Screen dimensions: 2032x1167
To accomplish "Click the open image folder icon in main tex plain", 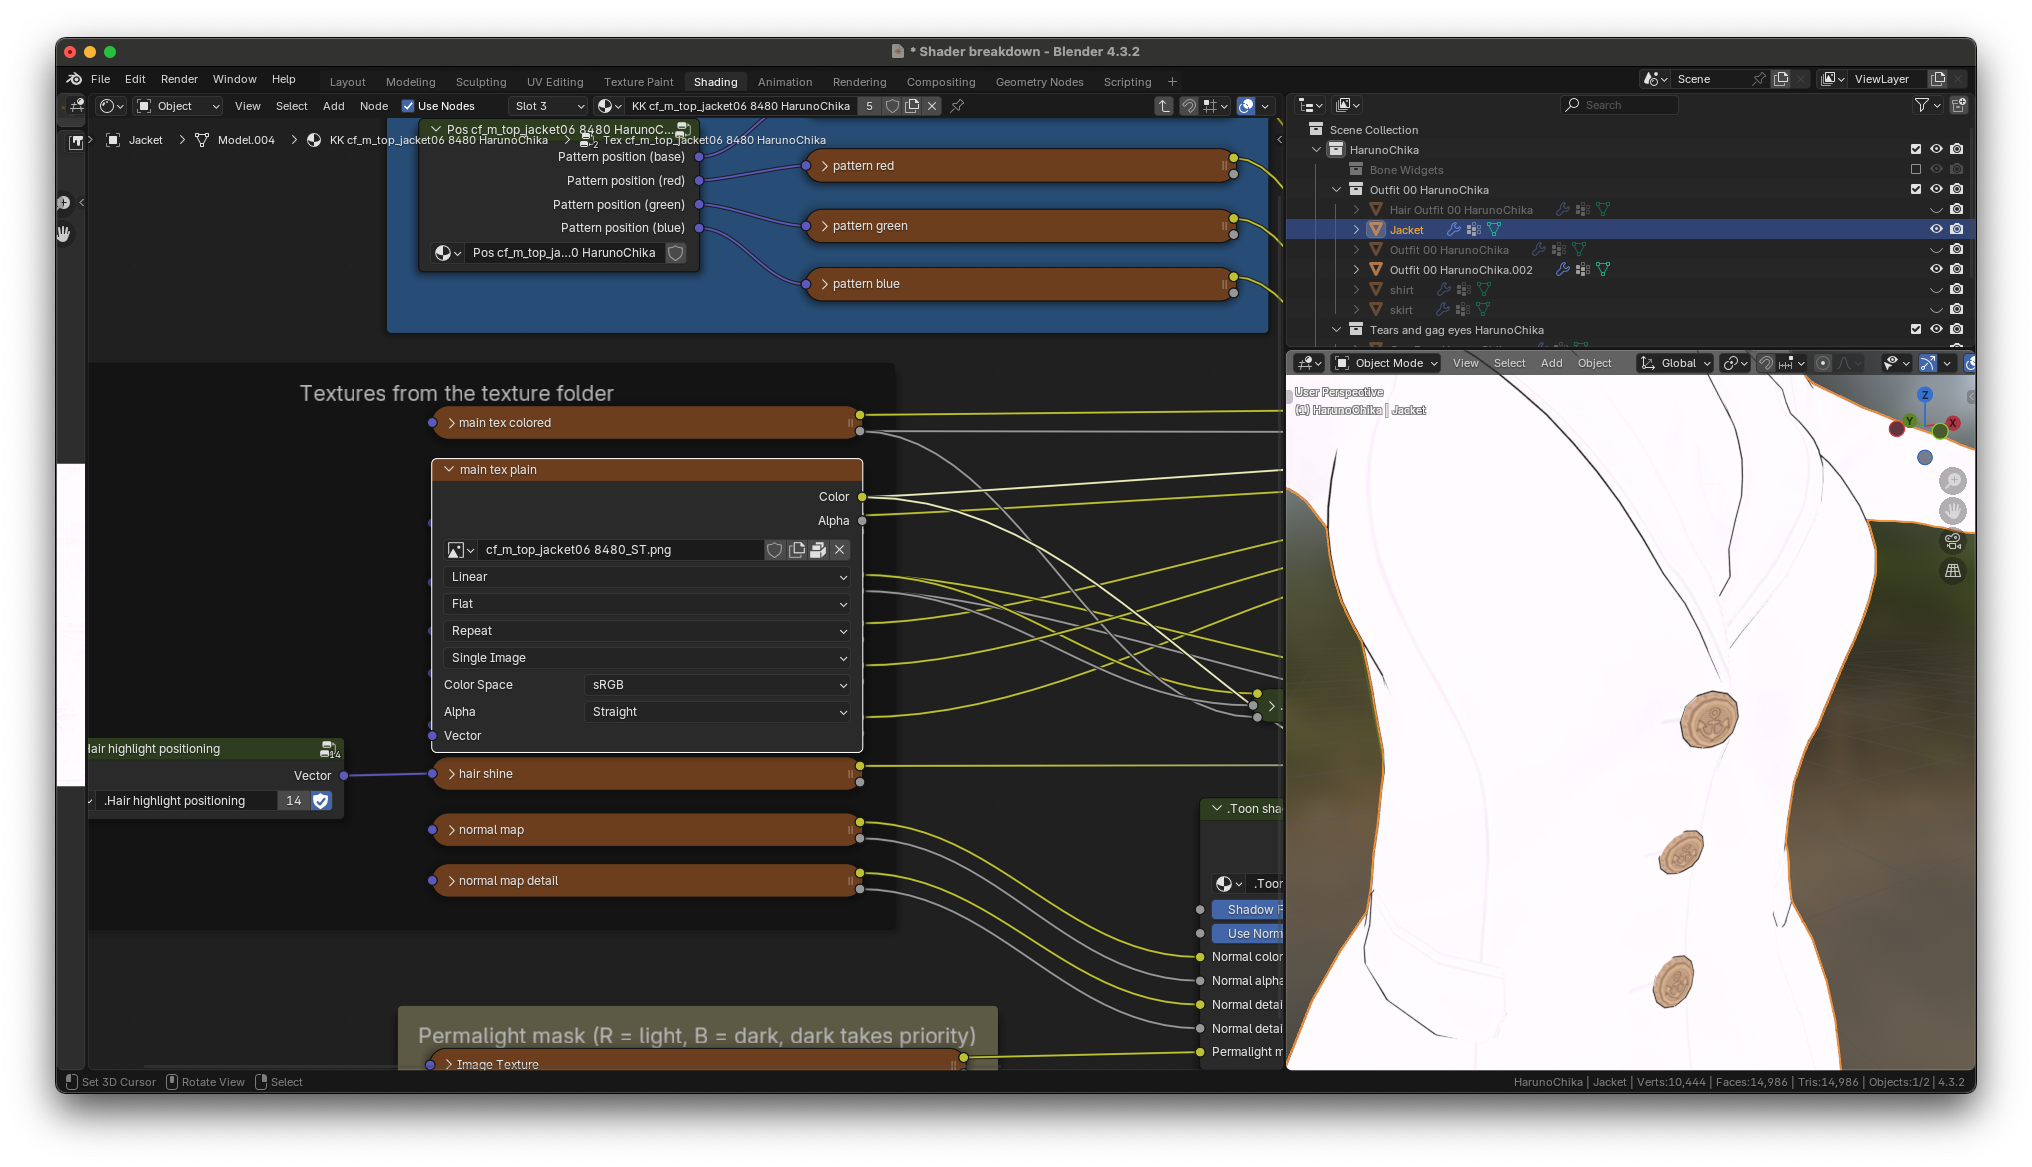I will tap(818, 550).
